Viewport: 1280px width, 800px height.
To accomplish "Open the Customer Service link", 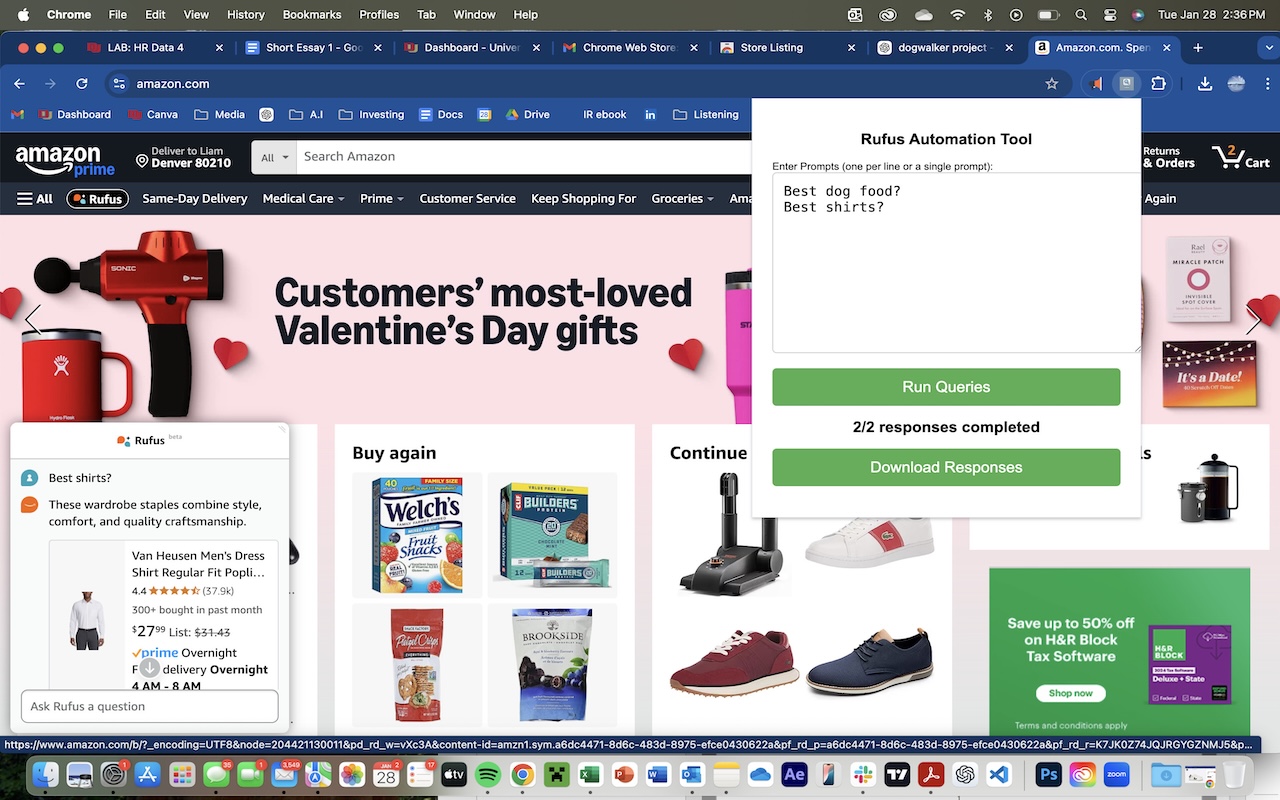I will (467, 199).
